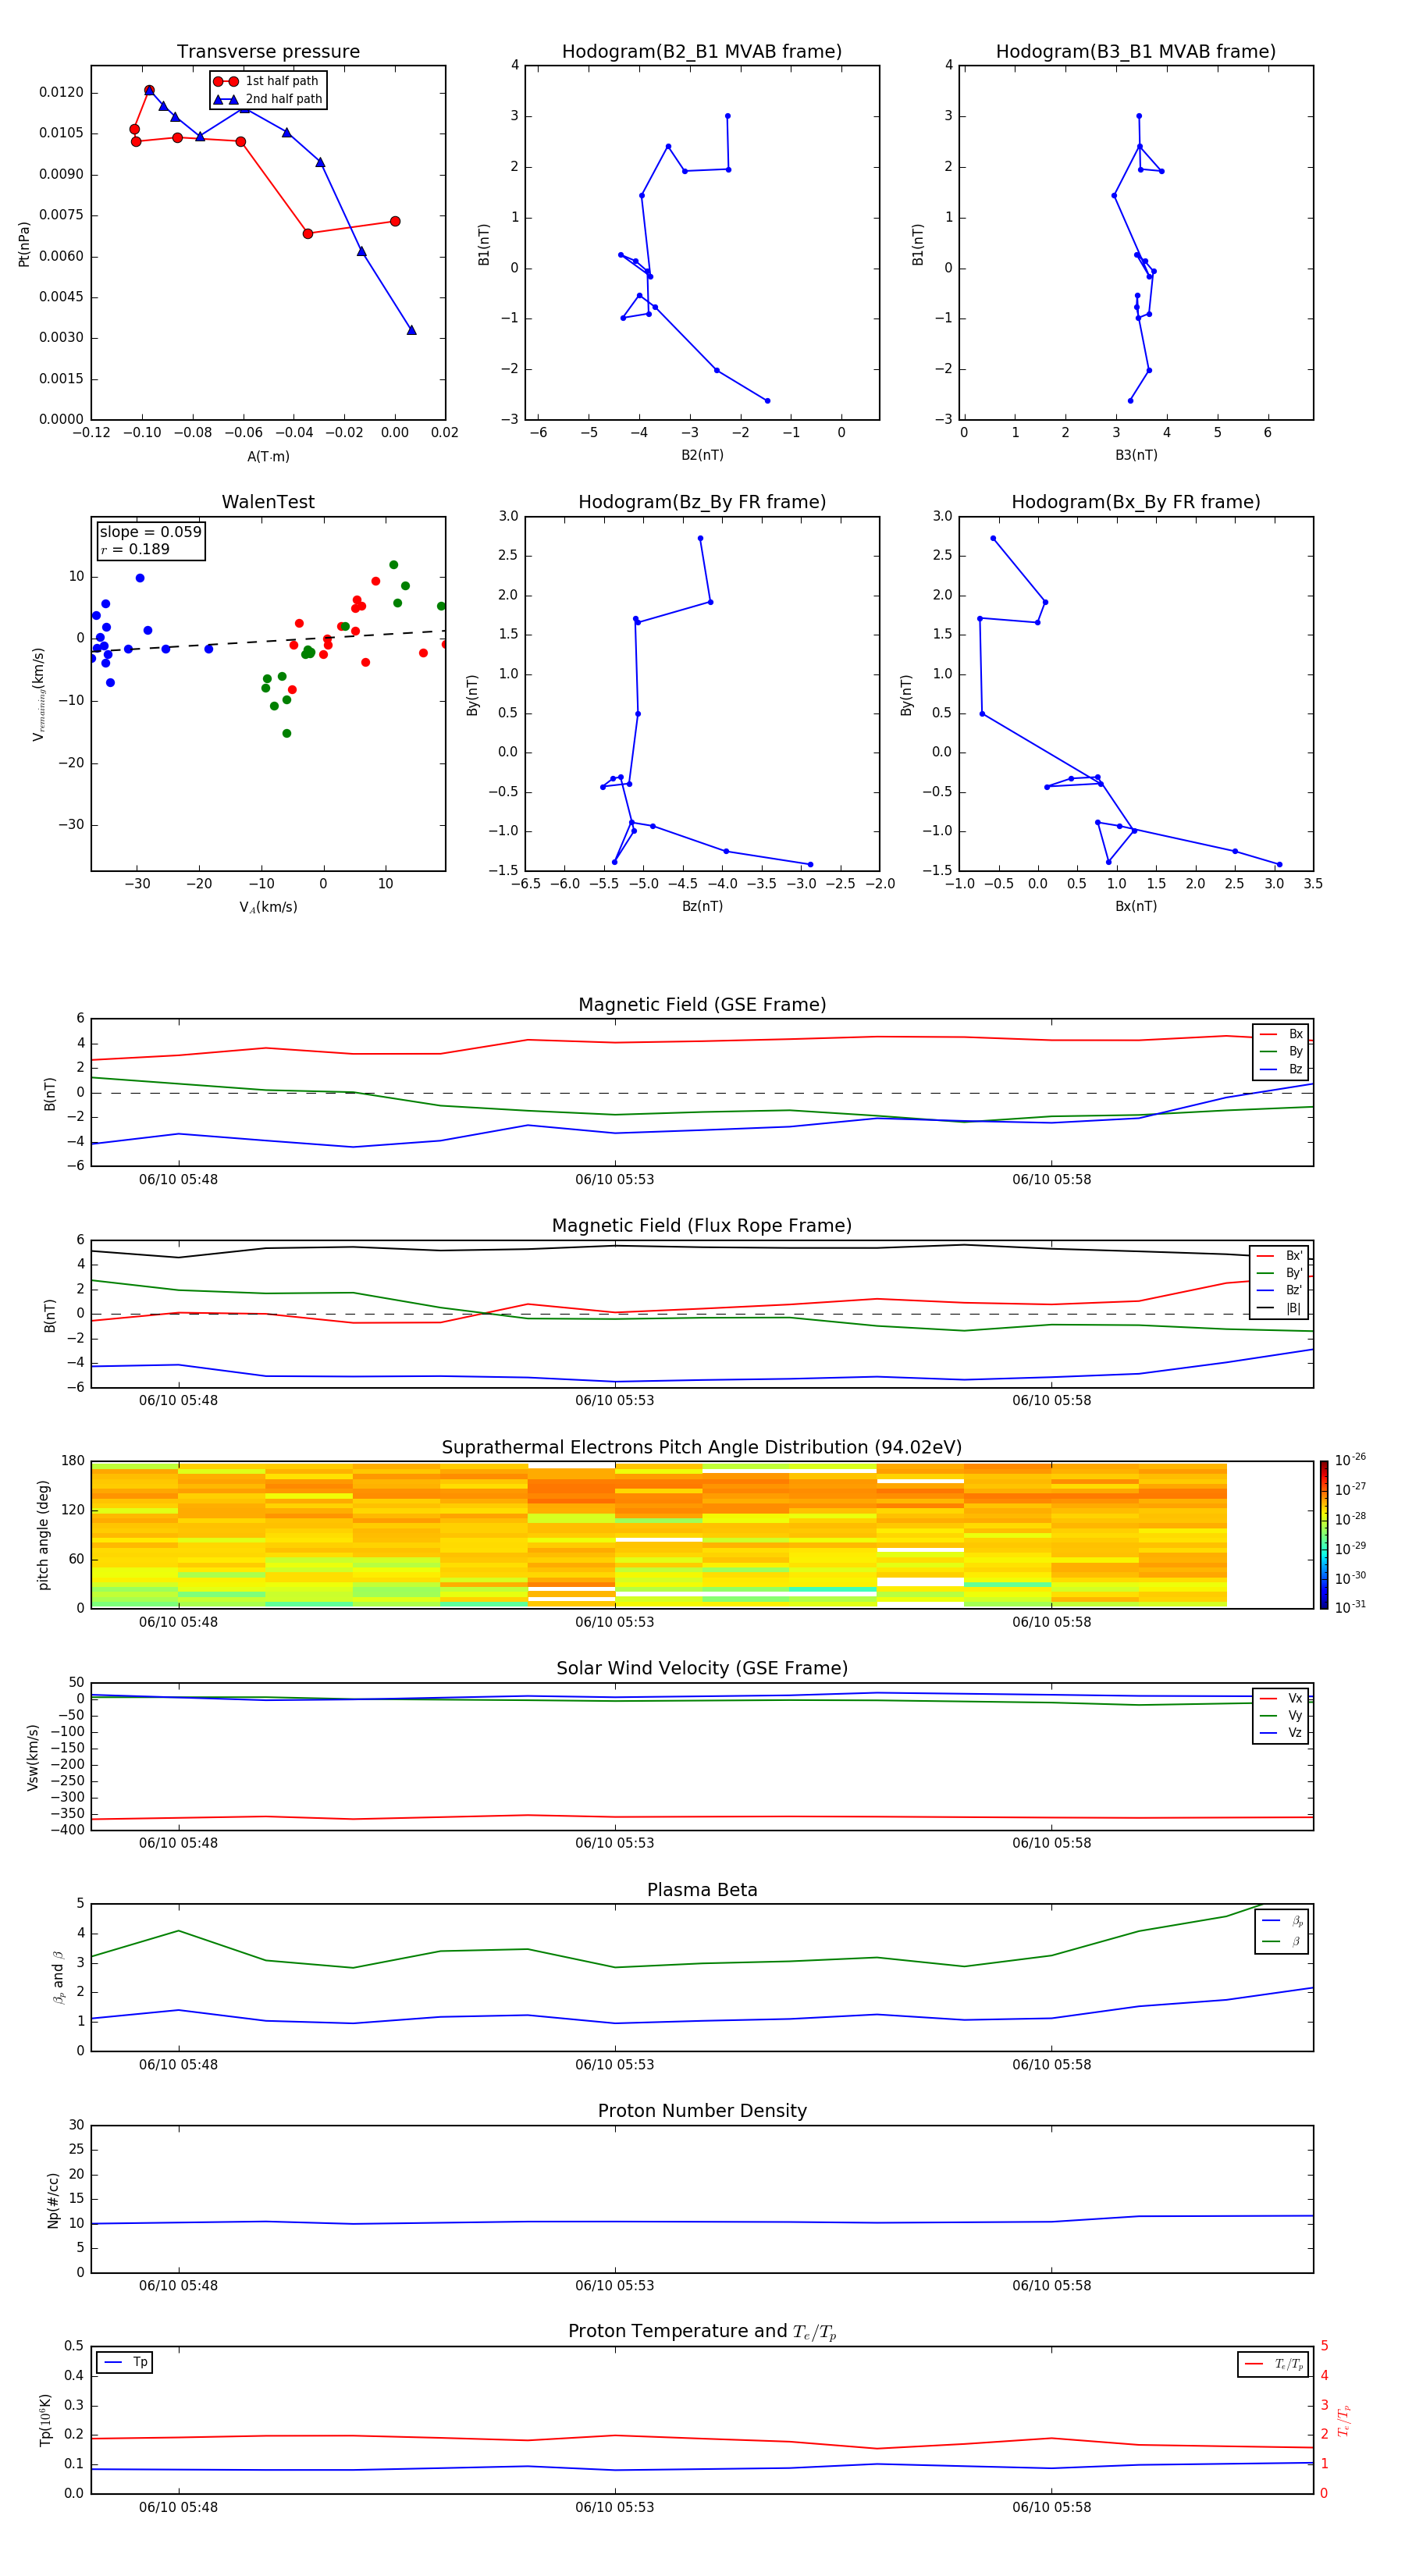Click the 'Solar Wind Velocity (GSE Frame)' title
Viewport: 1405px width, 2576px height.
click(702, 1669)
